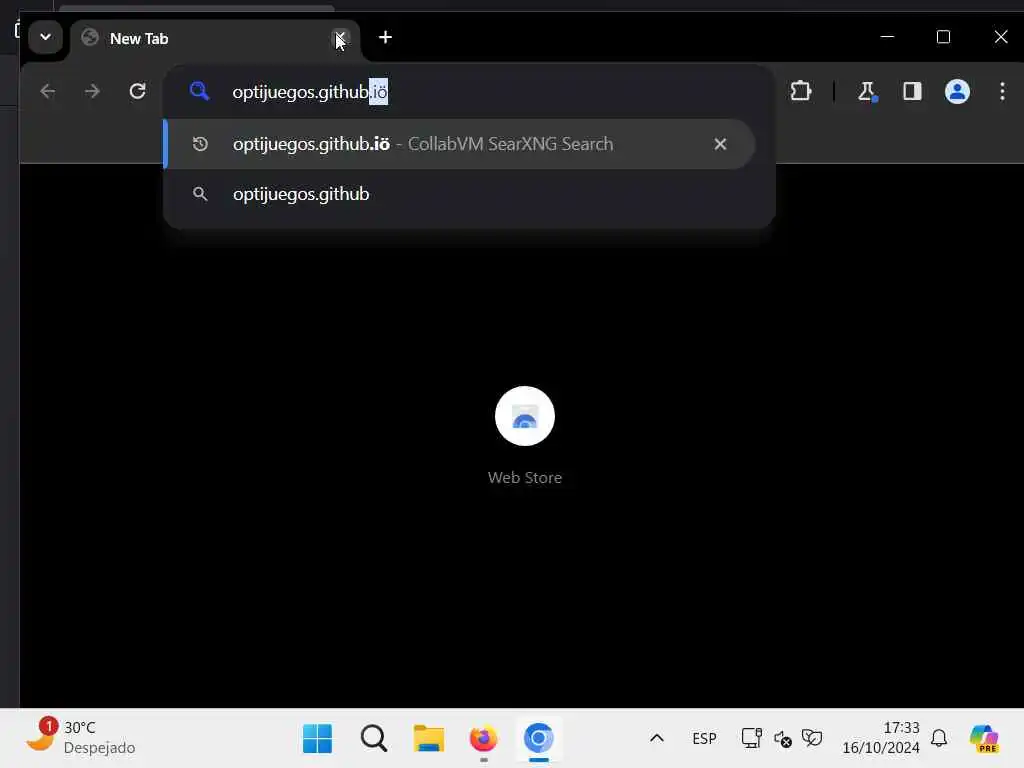Click the blue search icon in omnibox

click(x=199, y=91)
